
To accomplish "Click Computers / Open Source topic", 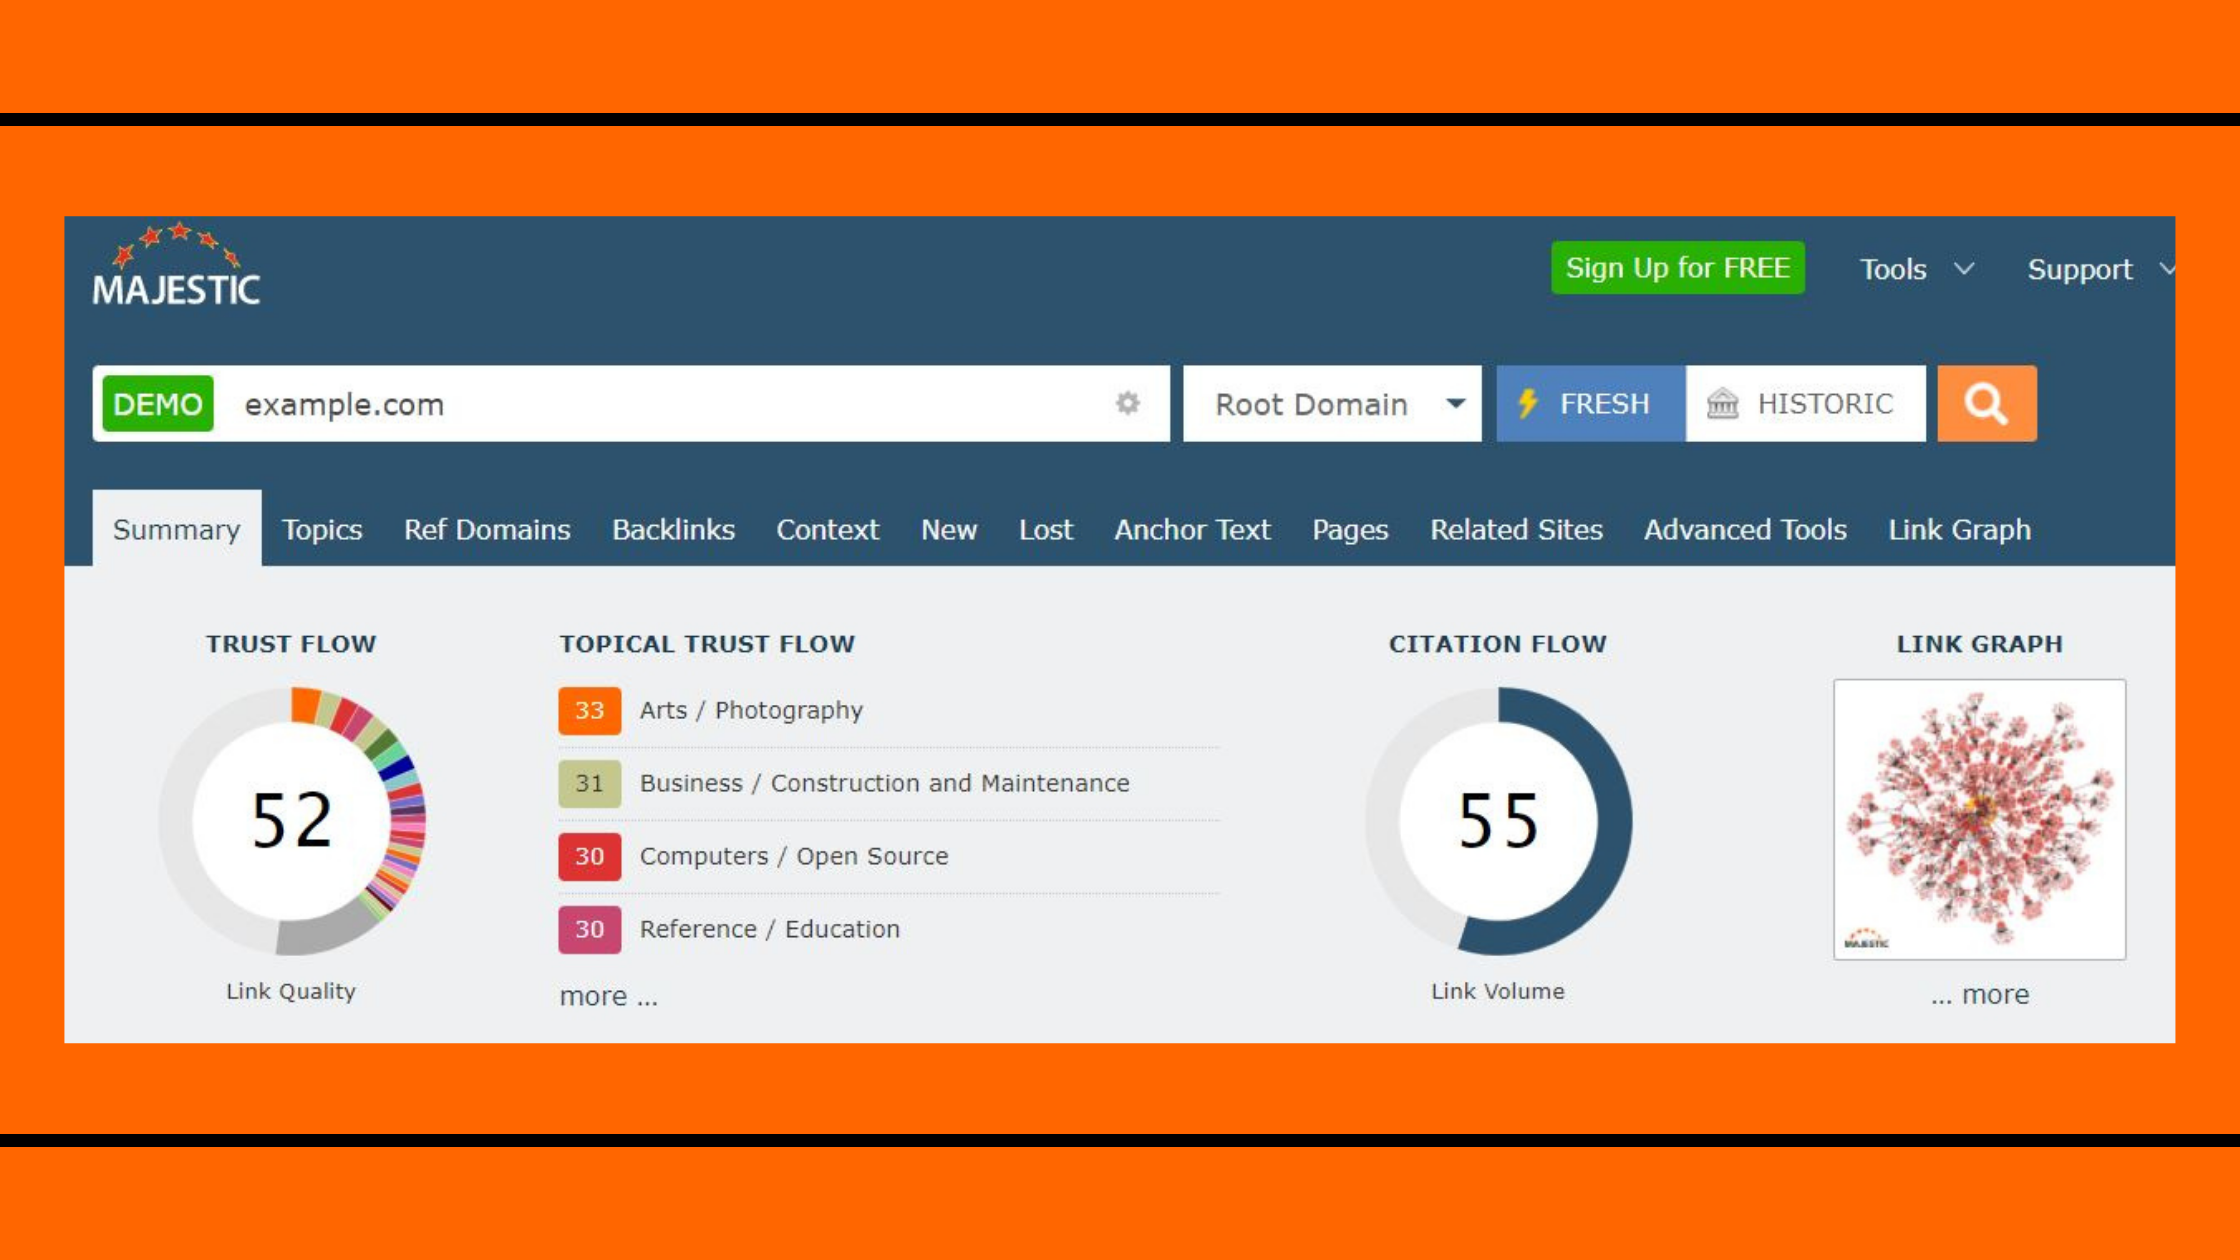I will coord(794,856).
